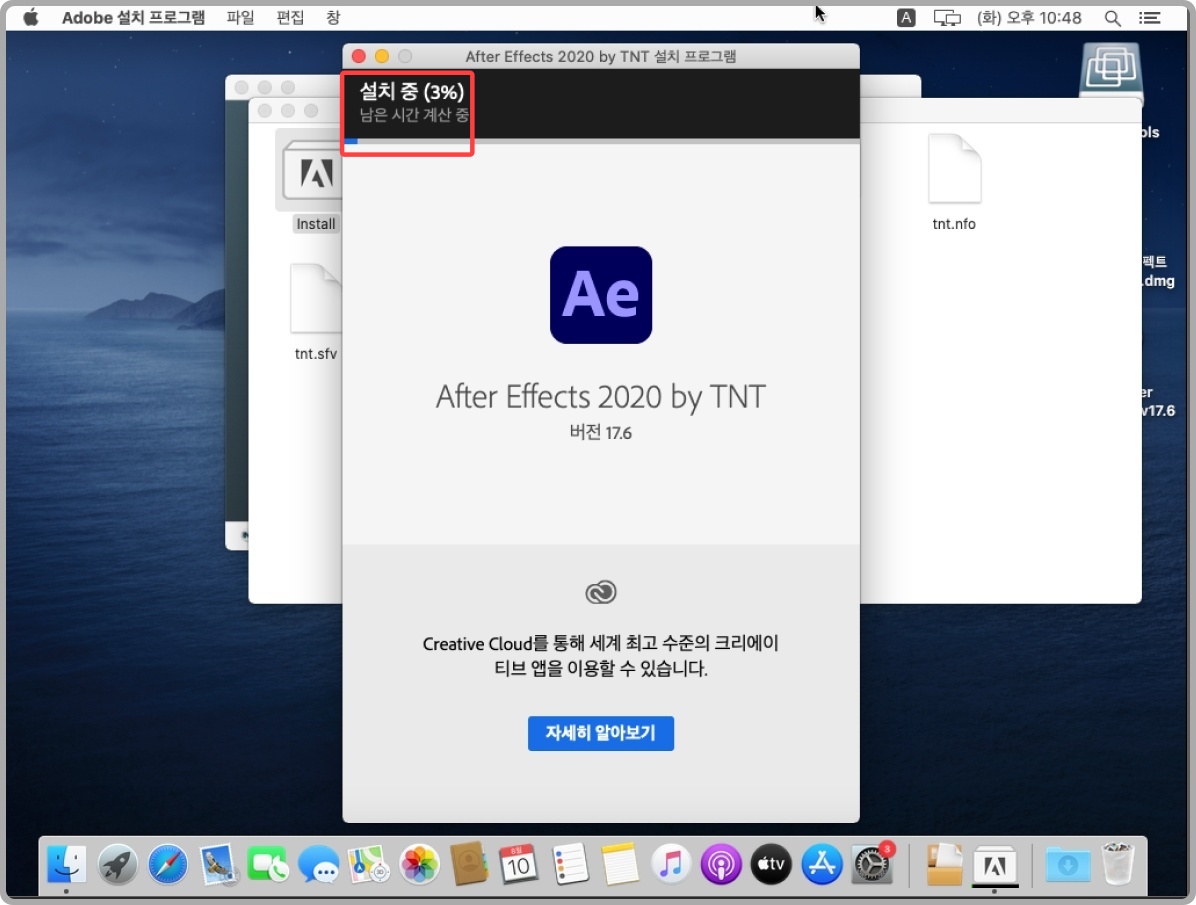The height and width of the screenshot is (905, 1196).
Task: Select the Install icon in background Finder window
Action: tap(311, 172)
